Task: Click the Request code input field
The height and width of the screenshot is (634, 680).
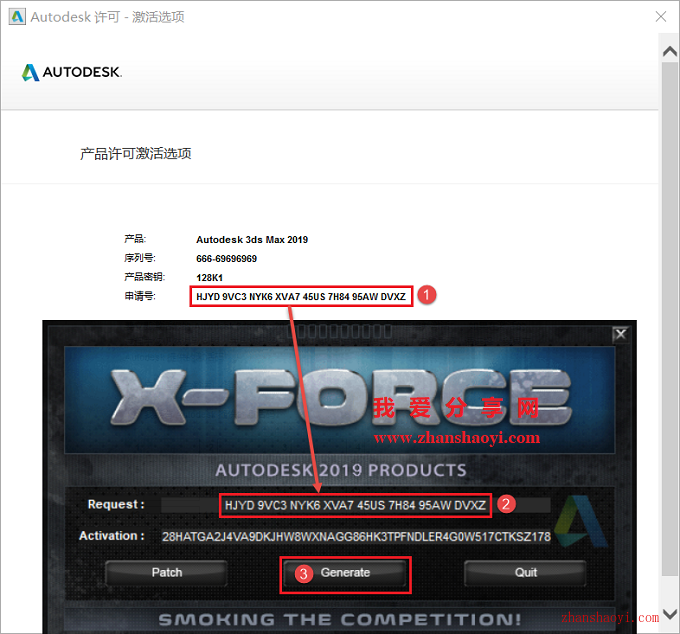Action: tap(356, 505)
